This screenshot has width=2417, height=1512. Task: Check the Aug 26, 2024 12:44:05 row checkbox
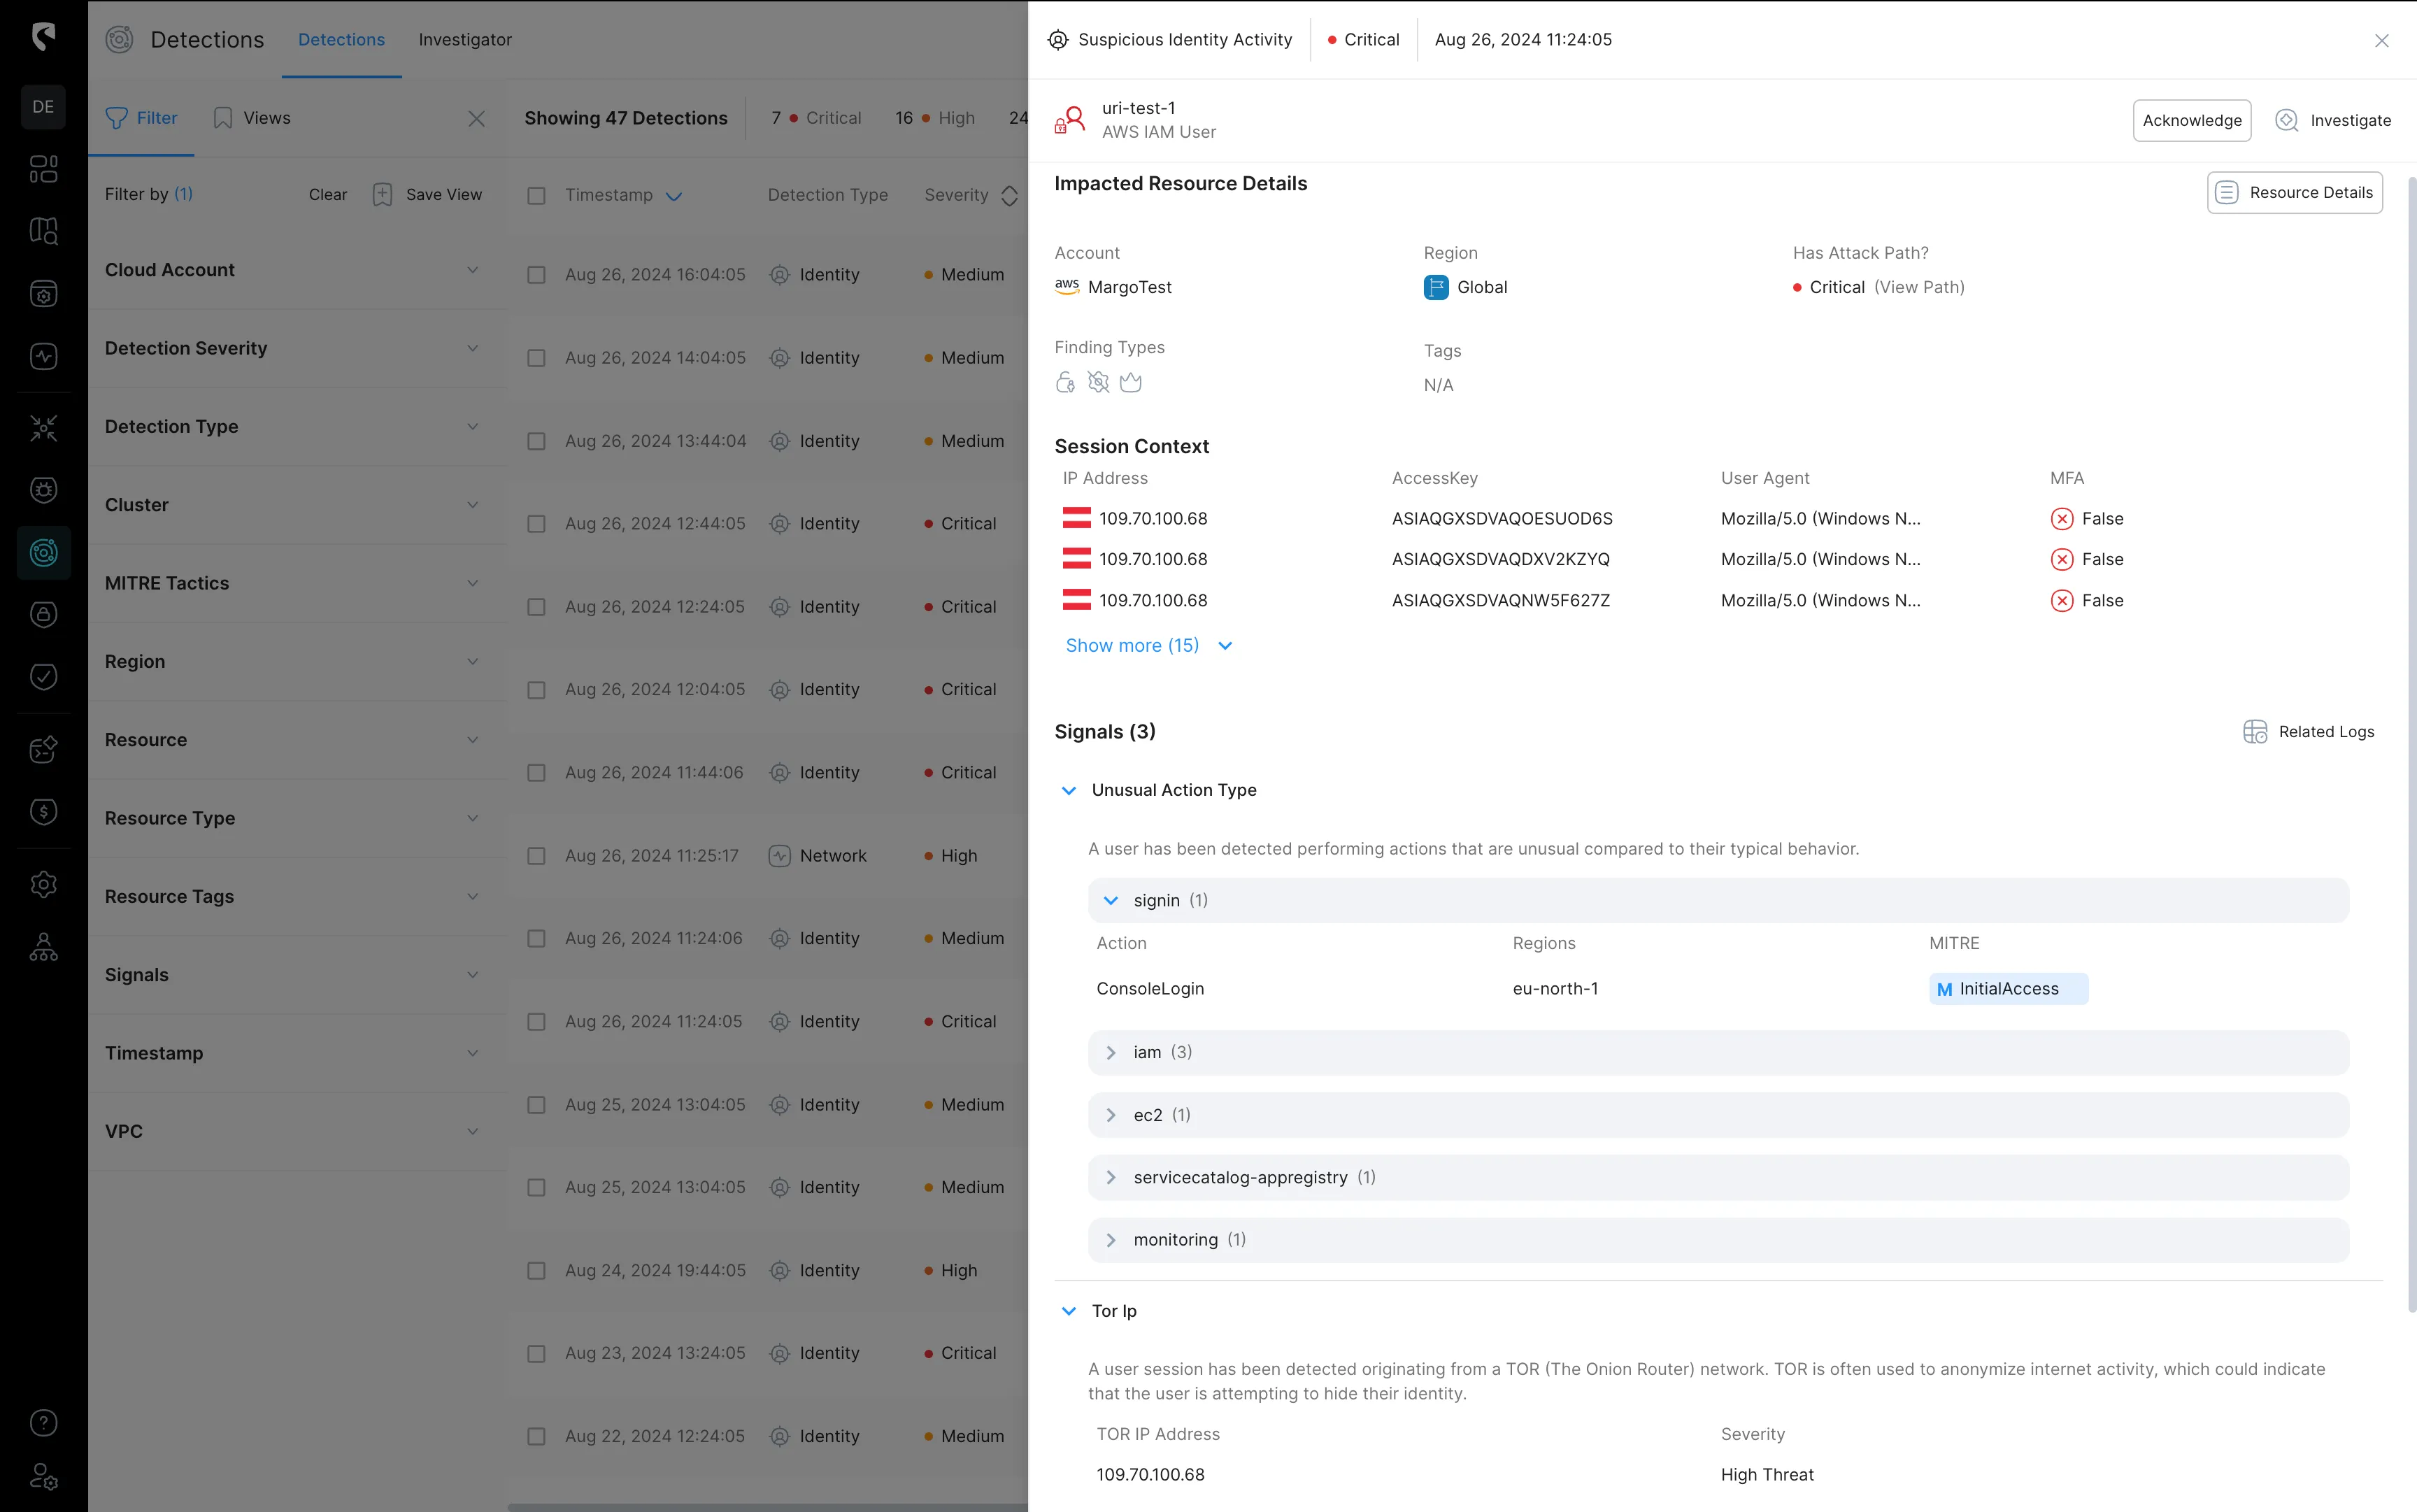[x=537, y=524]
